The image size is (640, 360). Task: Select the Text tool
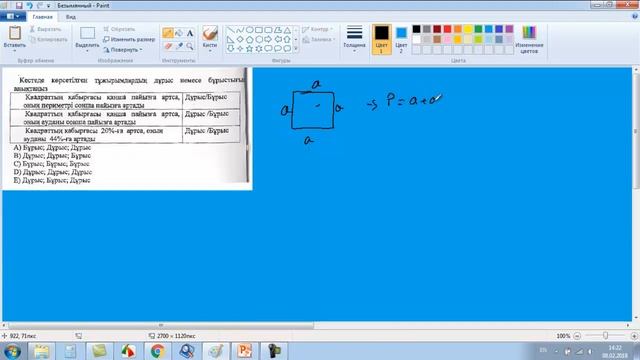pyautogui.click(x=190, y=33)
